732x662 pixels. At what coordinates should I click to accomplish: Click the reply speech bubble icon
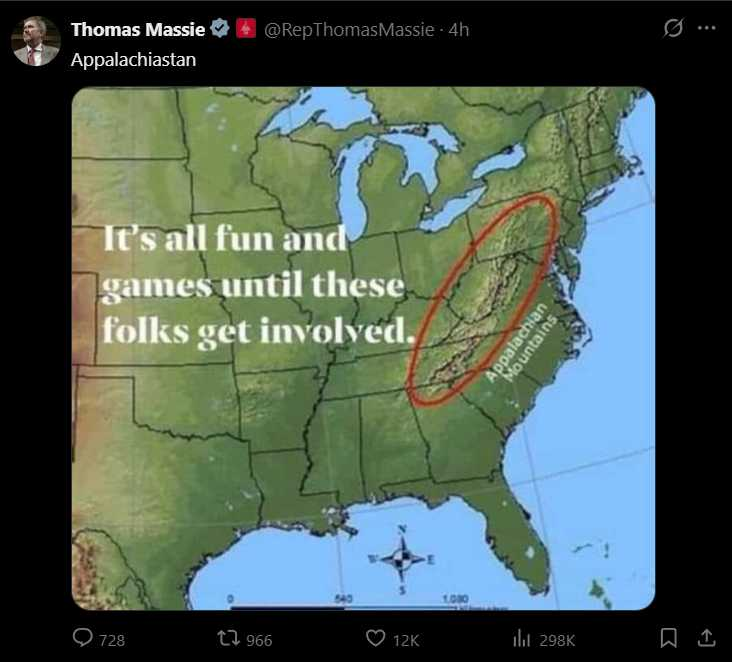(83, 638)
